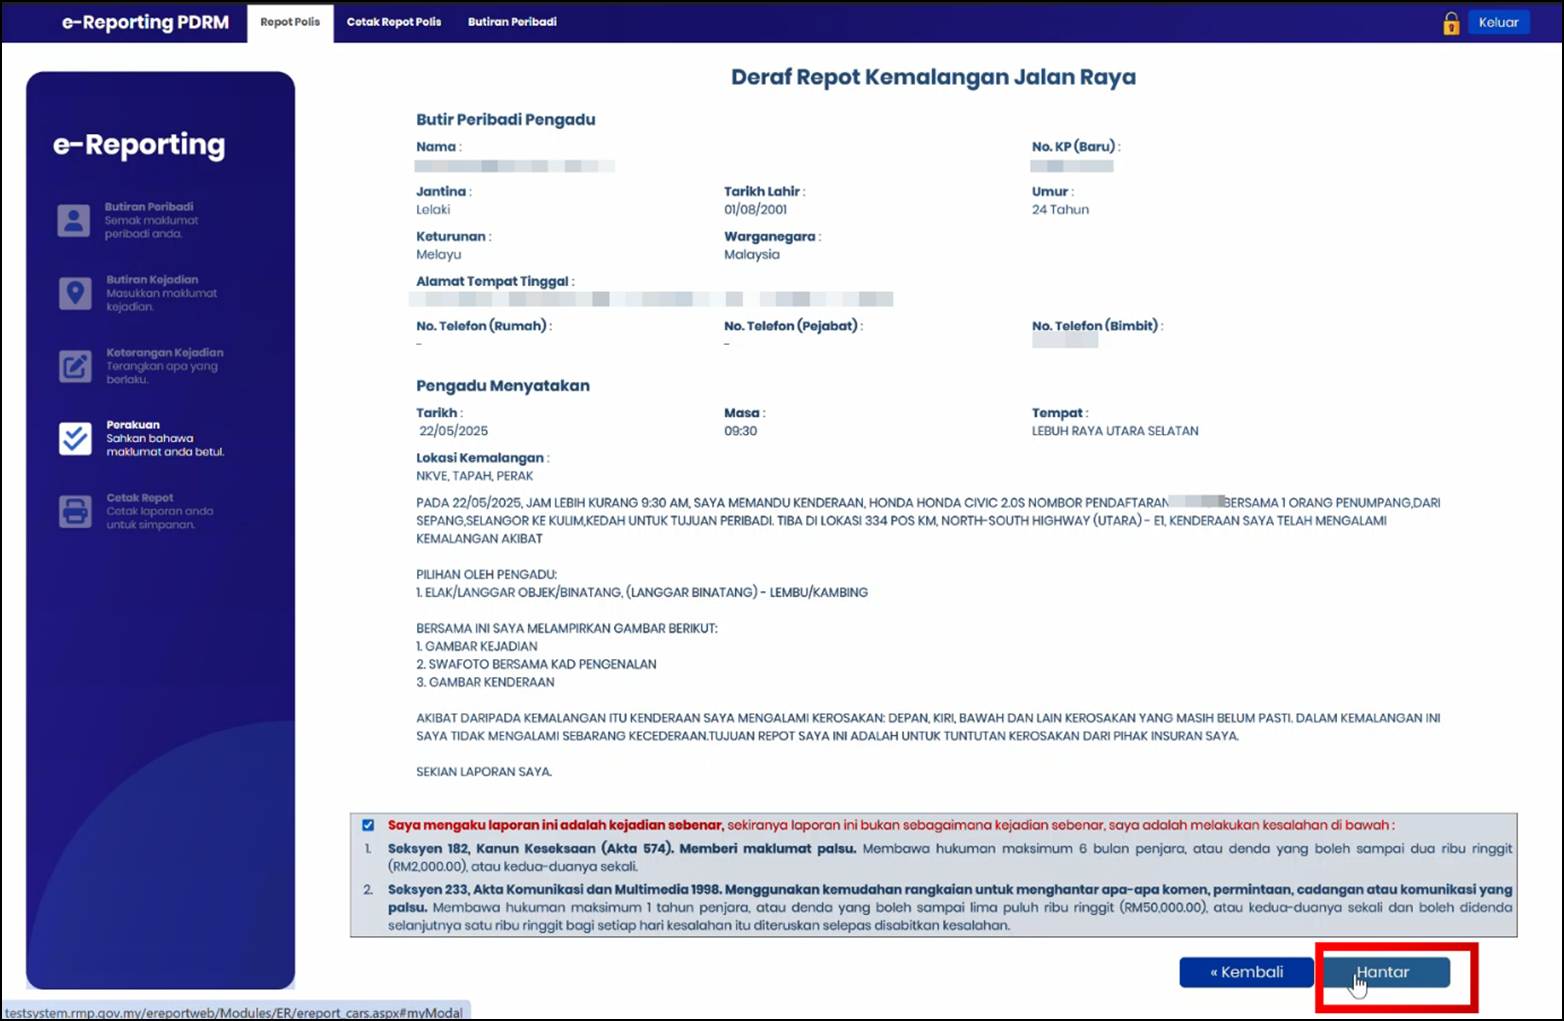Screen dimensions: 1564x1021
Task: Click the birth date 01/08/2001
Action: [756, 210]
